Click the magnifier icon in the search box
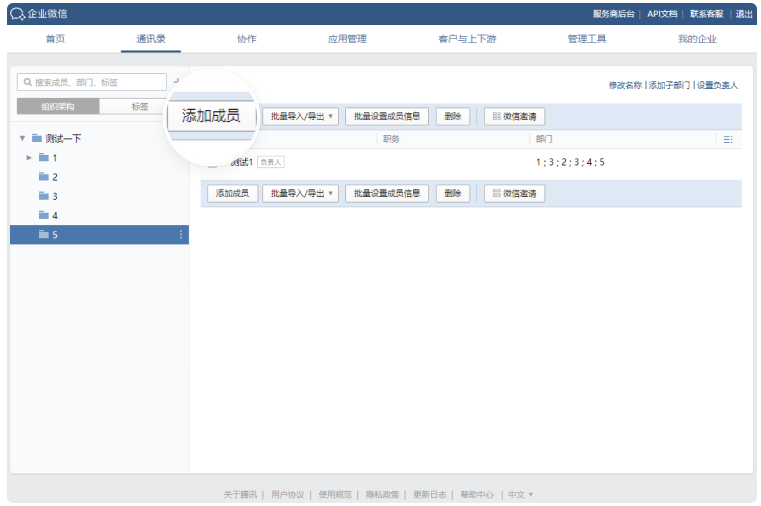Image resolution: width=761 pixels, height=506 pixels. point(27,82)
